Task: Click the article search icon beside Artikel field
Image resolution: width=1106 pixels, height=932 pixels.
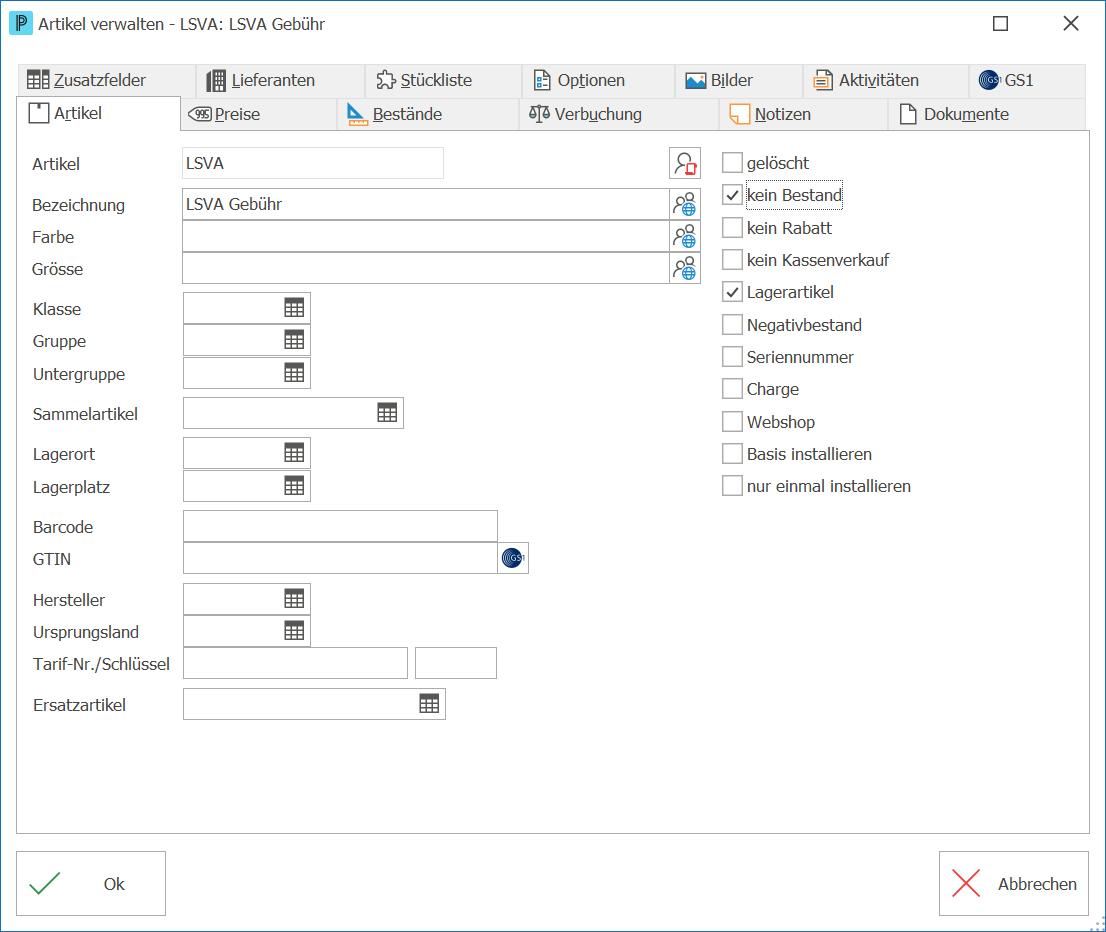Action: (684, 163)
